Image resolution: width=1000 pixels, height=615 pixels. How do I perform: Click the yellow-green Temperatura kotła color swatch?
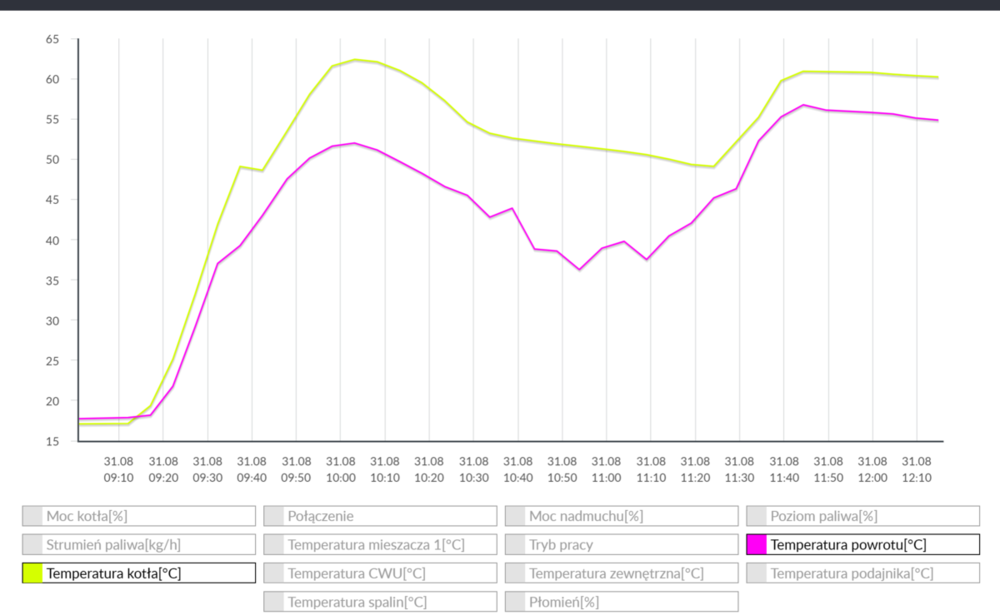(33, 573)
